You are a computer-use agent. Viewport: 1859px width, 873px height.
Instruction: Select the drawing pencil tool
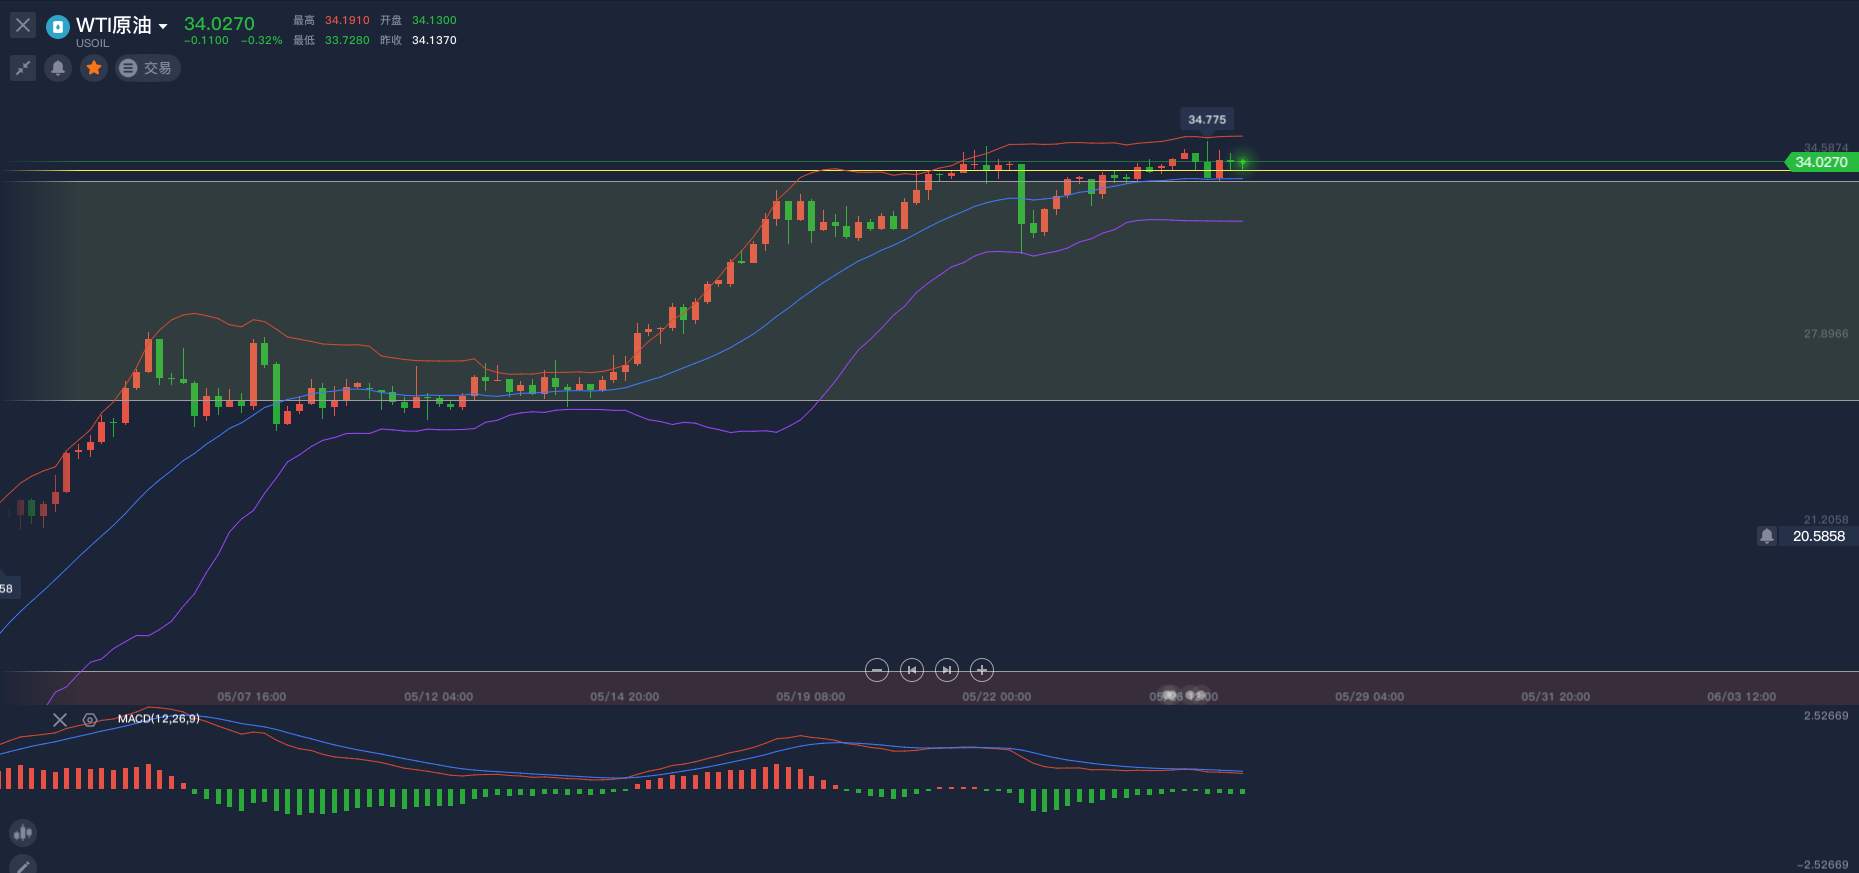pyautogui.click(x=22, y=865)
